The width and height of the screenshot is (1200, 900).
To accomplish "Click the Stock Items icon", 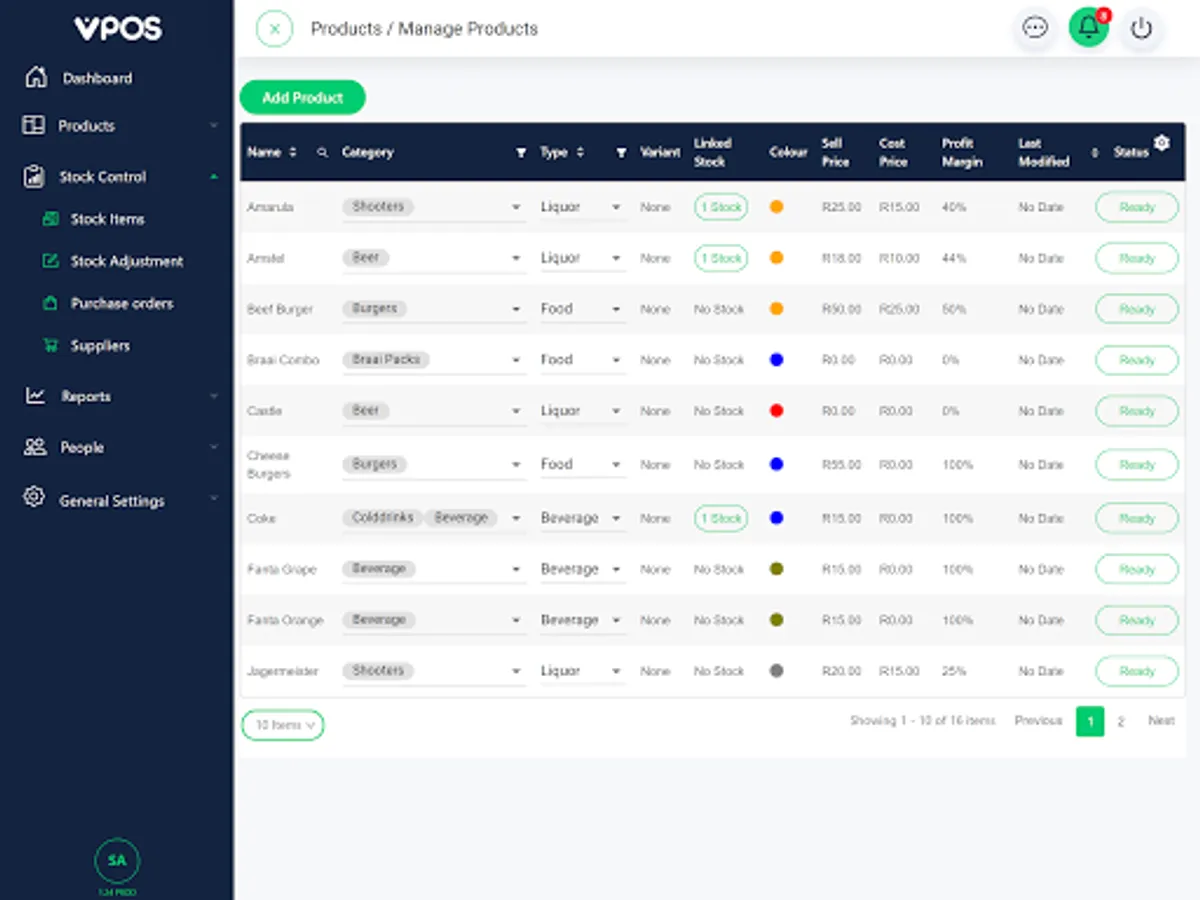I will coord(50,219).
